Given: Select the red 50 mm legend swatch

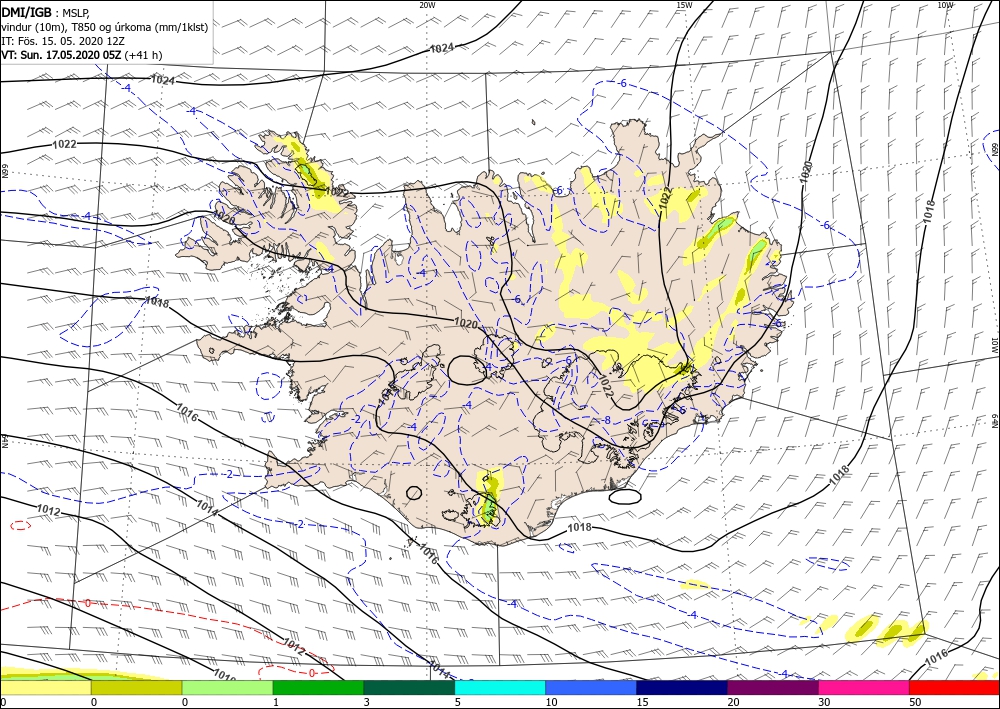Looking at the screenshot, I should (954, 688).
